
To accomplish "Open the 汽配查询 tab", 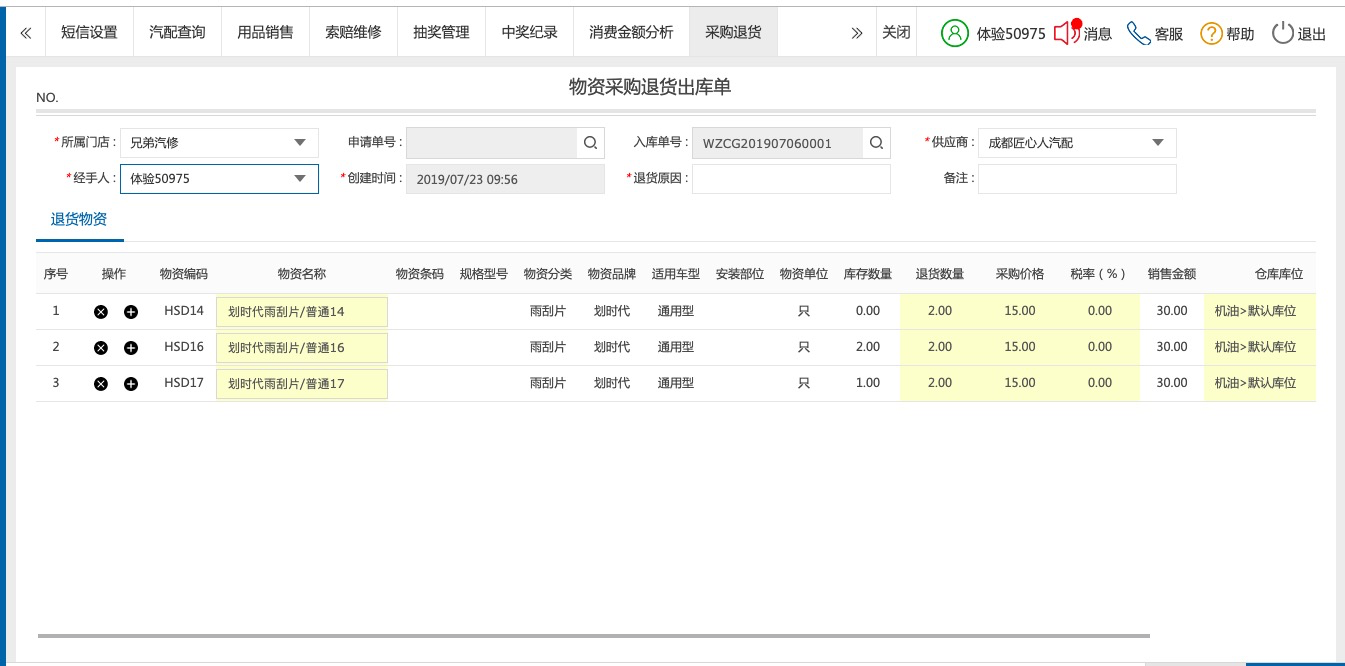I will tap(177, 32).
